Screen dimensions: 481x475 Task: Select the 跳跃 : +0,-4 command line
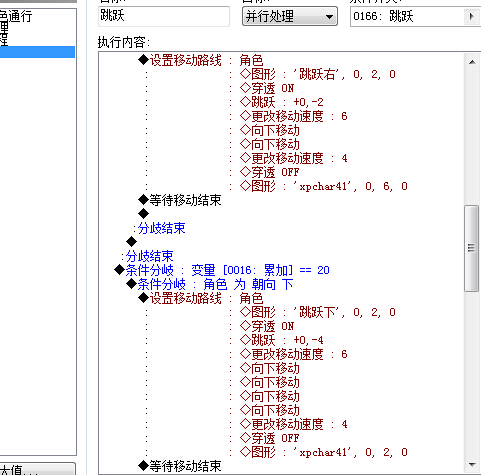(282, 340)
